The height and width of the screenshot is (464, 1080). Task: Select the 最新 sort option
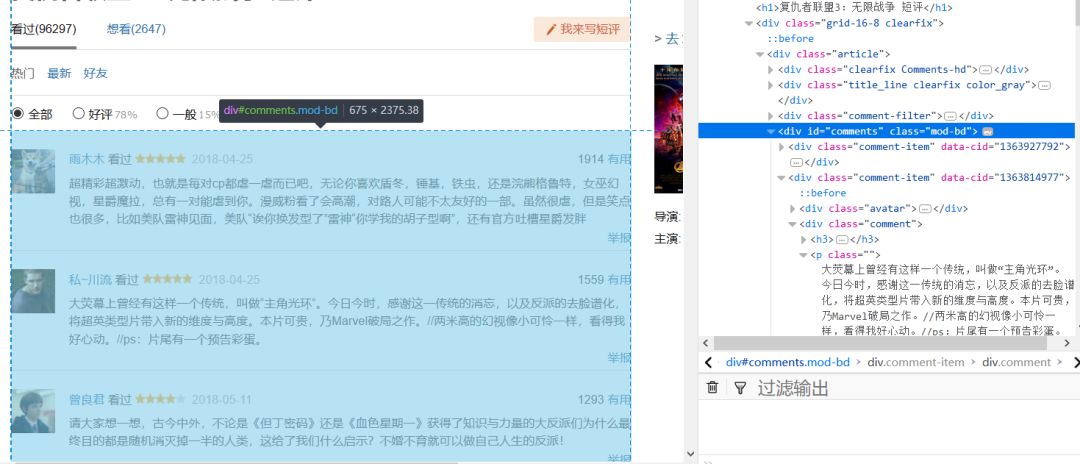pyautogui.click(x=59, y=74)
